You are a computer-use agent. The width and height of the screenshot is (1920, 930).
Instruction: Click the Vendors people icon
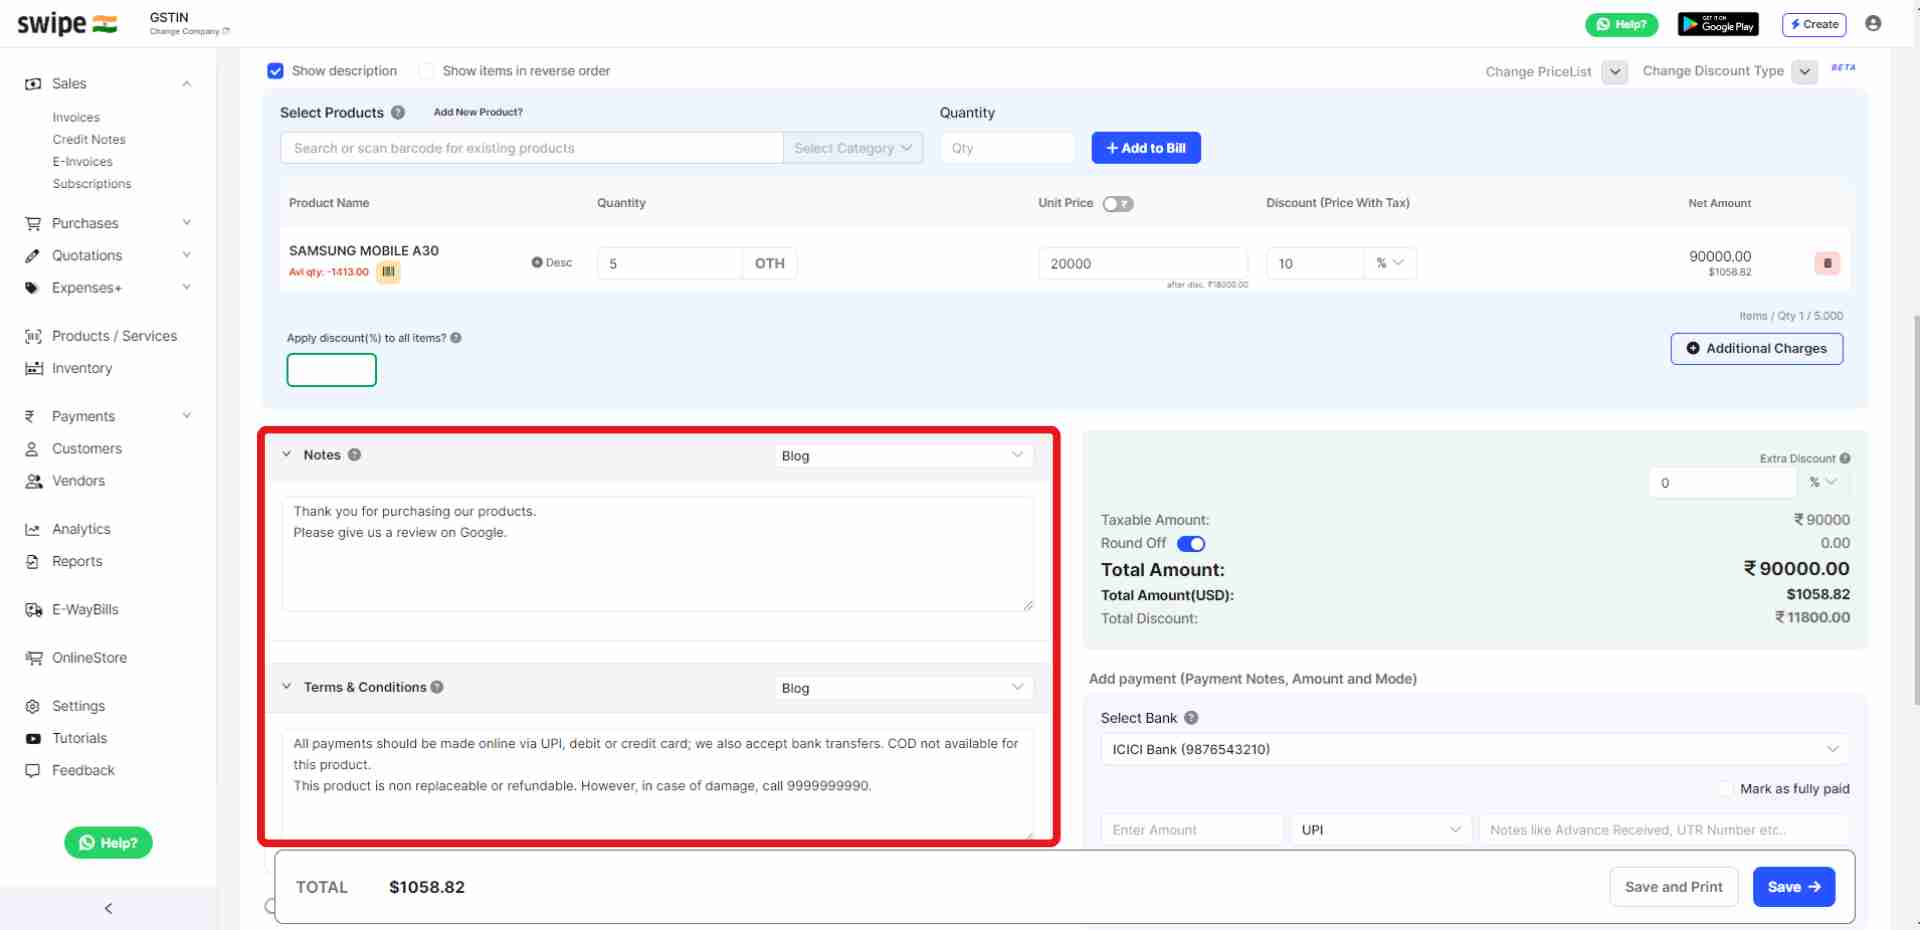coord(33,481)
